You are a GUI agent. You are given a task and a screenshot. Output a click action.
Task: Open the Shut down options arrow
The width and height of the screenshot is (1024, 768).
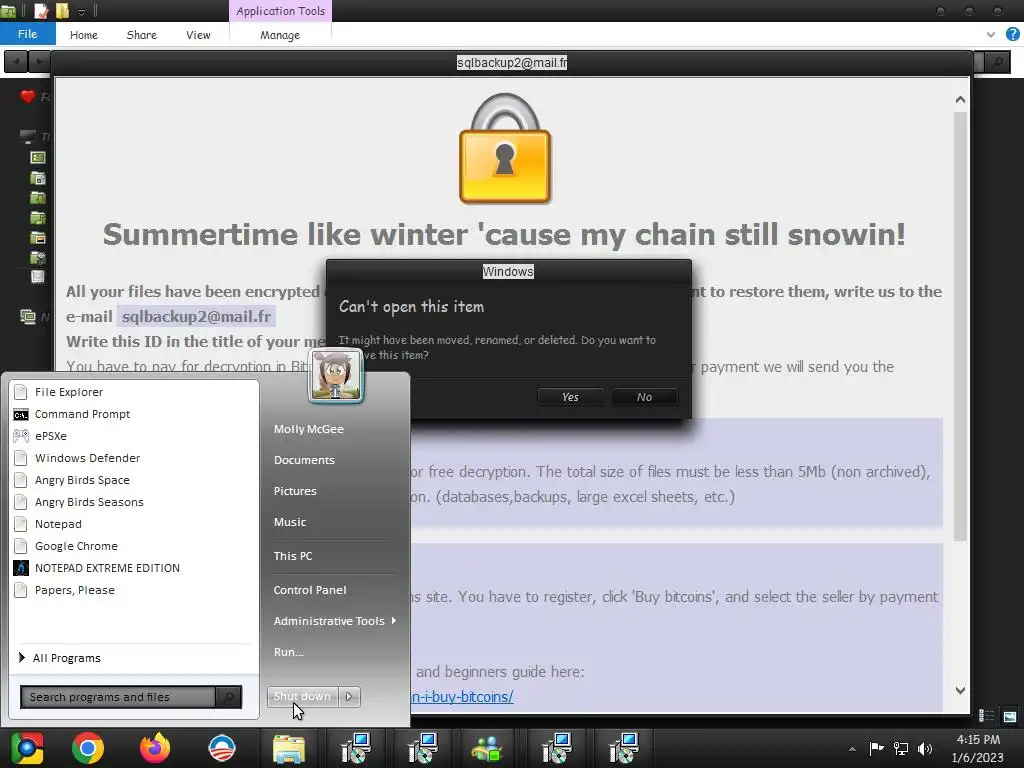(349, 696)
